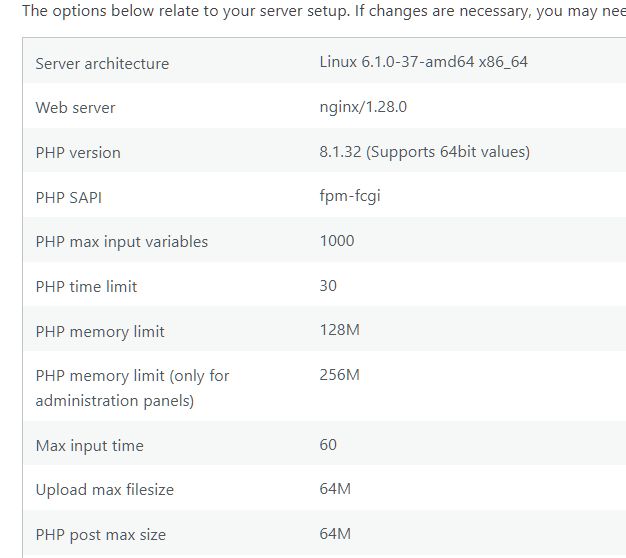Click the Server architecture row label
This screenshot has height=558, width=626.
(102, 63)
